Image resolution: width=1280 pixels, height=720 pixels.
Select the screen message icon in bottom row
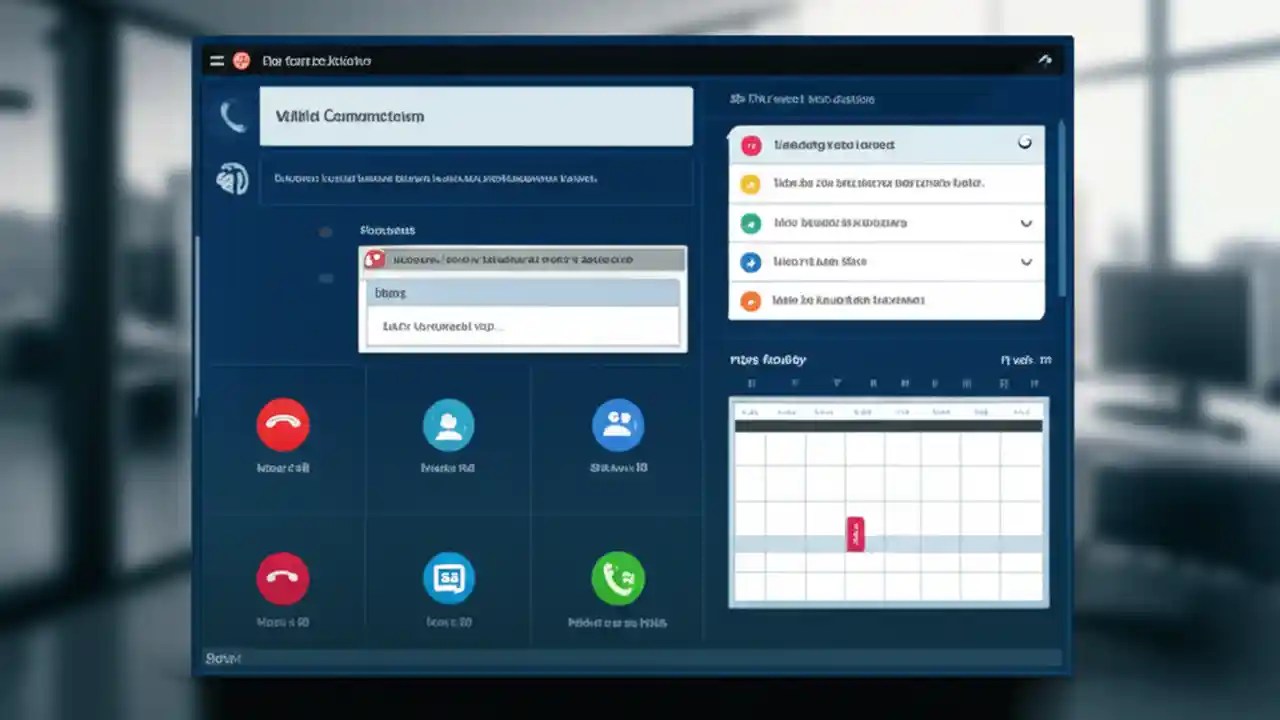pyautogui.click(x=448, y=578)
